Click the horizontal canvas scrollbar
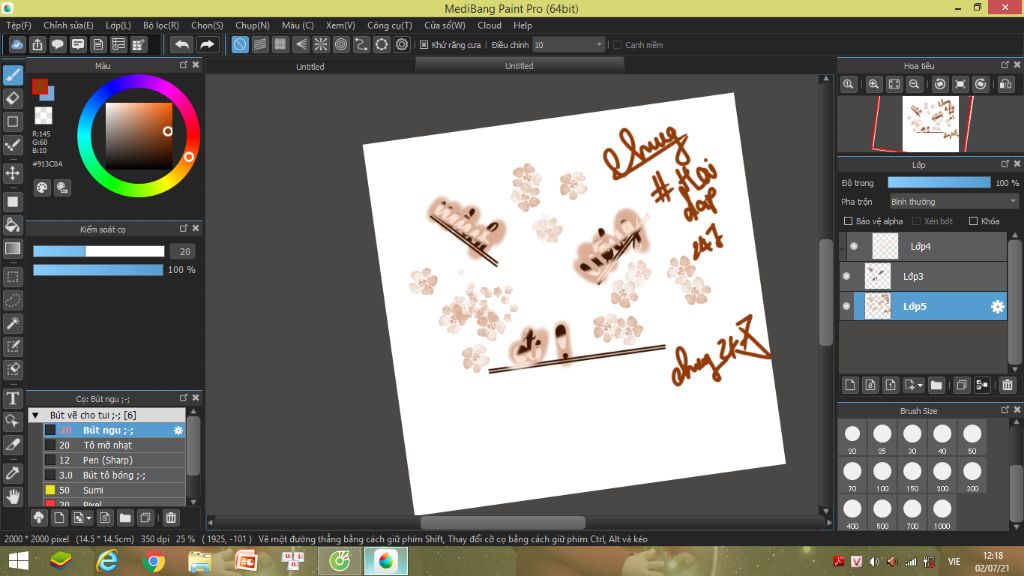Image resolution: width=1024 pixels, height=576 pixels. pos(503,522)
